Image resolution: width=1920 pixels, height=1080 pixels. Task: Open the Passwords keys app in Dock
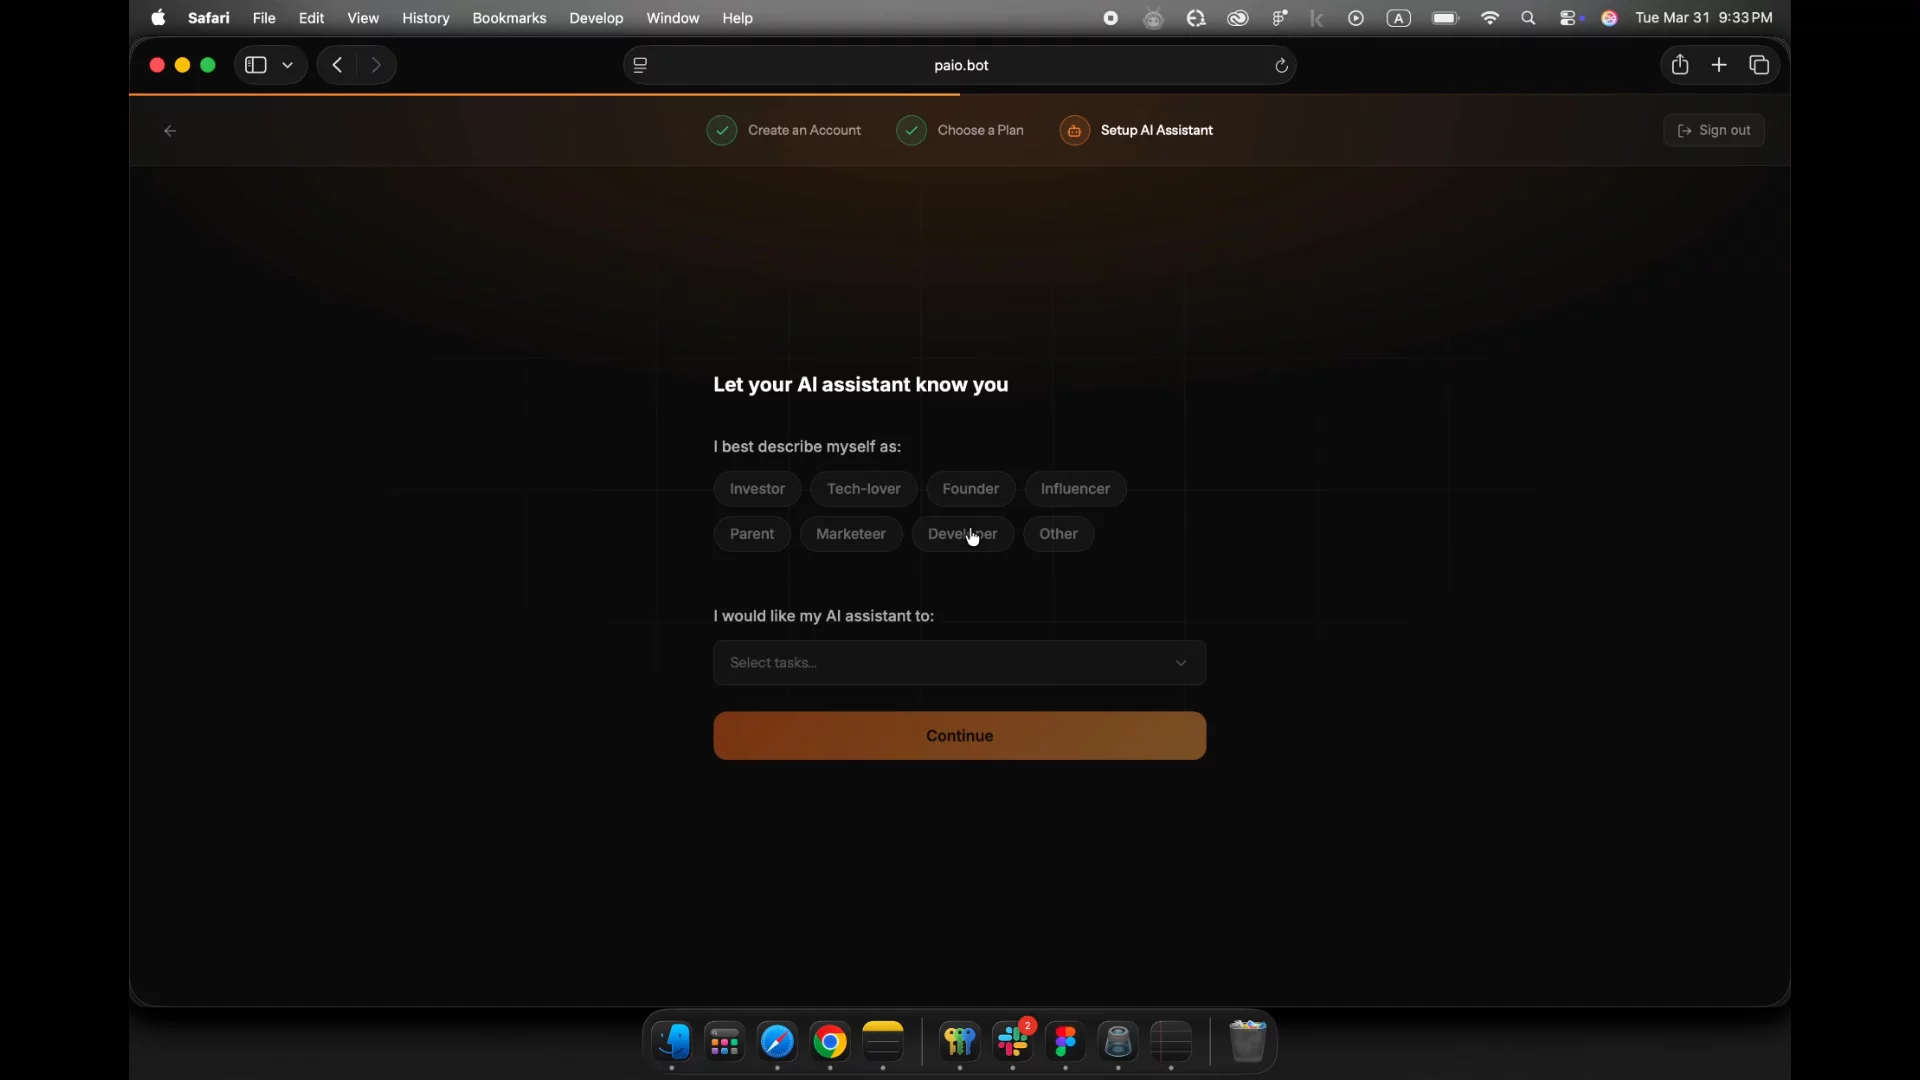[x=960, y=1043]
